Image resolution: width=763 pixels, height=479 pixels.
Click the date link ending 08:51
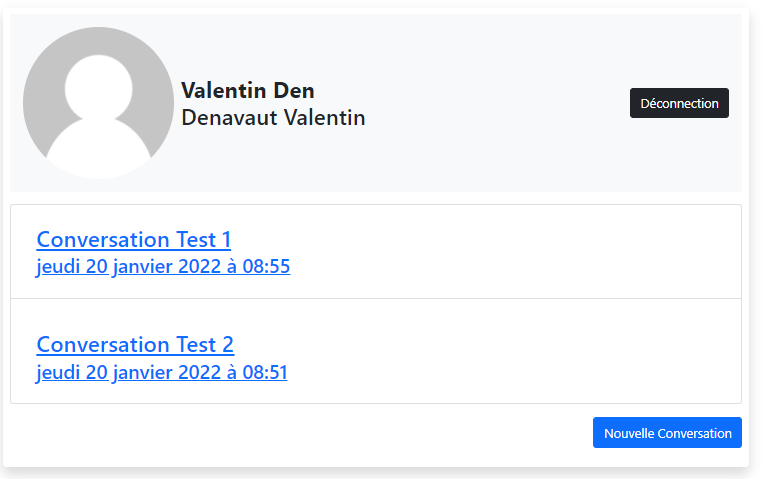click(162, 372)
